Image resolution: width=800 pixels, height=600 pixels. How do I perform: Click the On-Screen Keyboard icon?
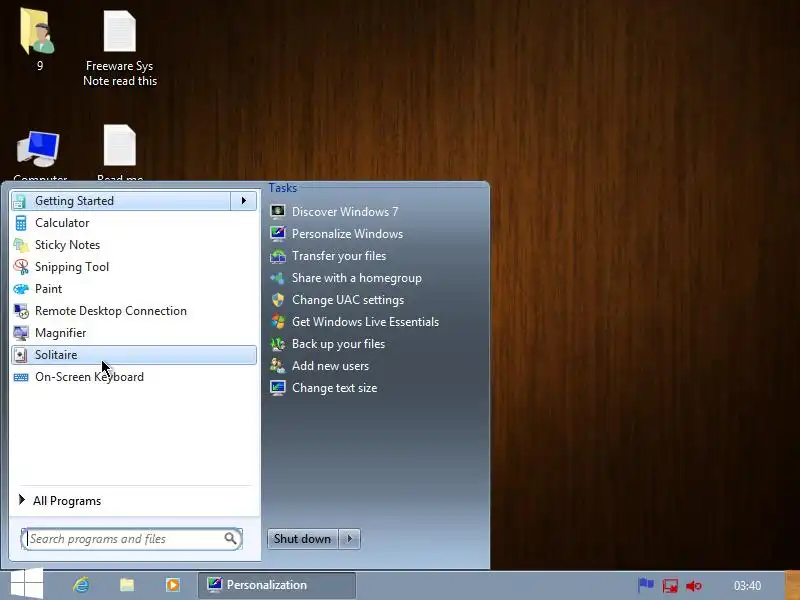click(21, 377)
